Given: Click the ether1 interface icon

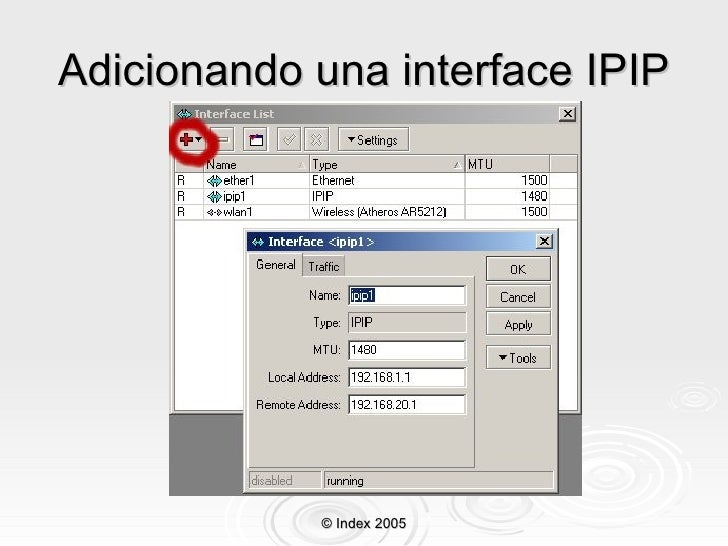Looking at the screenshot, I should tap(214, 181).
